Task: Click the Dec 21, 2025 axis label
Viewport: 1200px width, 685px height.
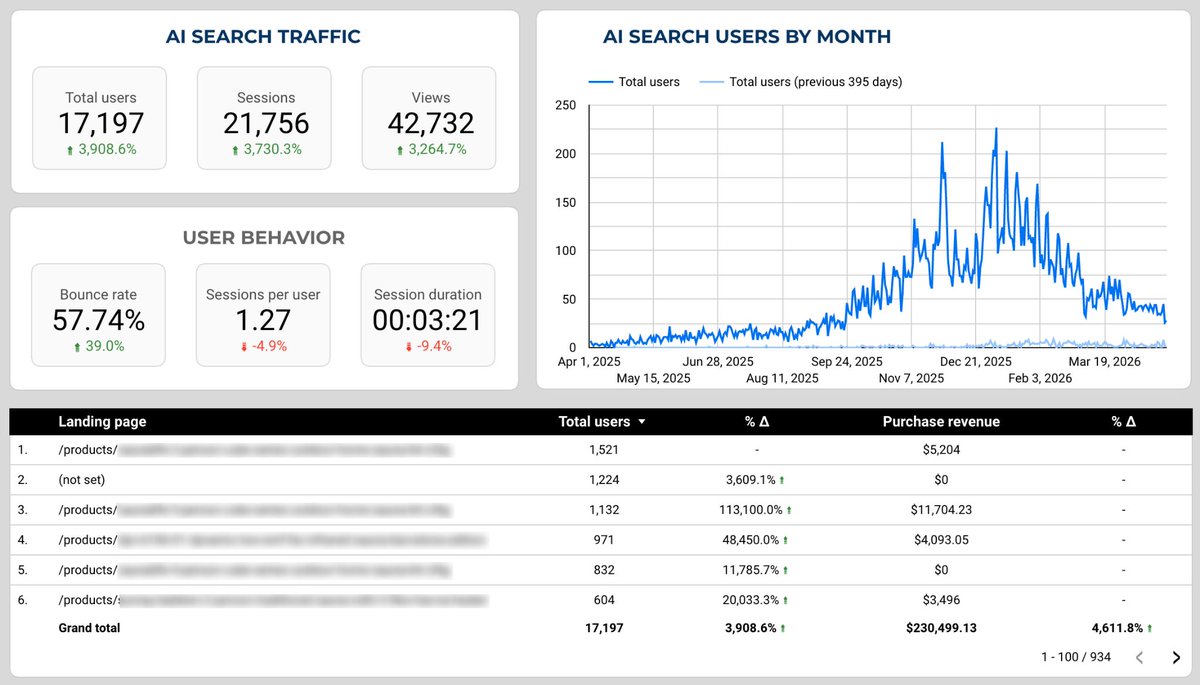Action: click(976, 361)
